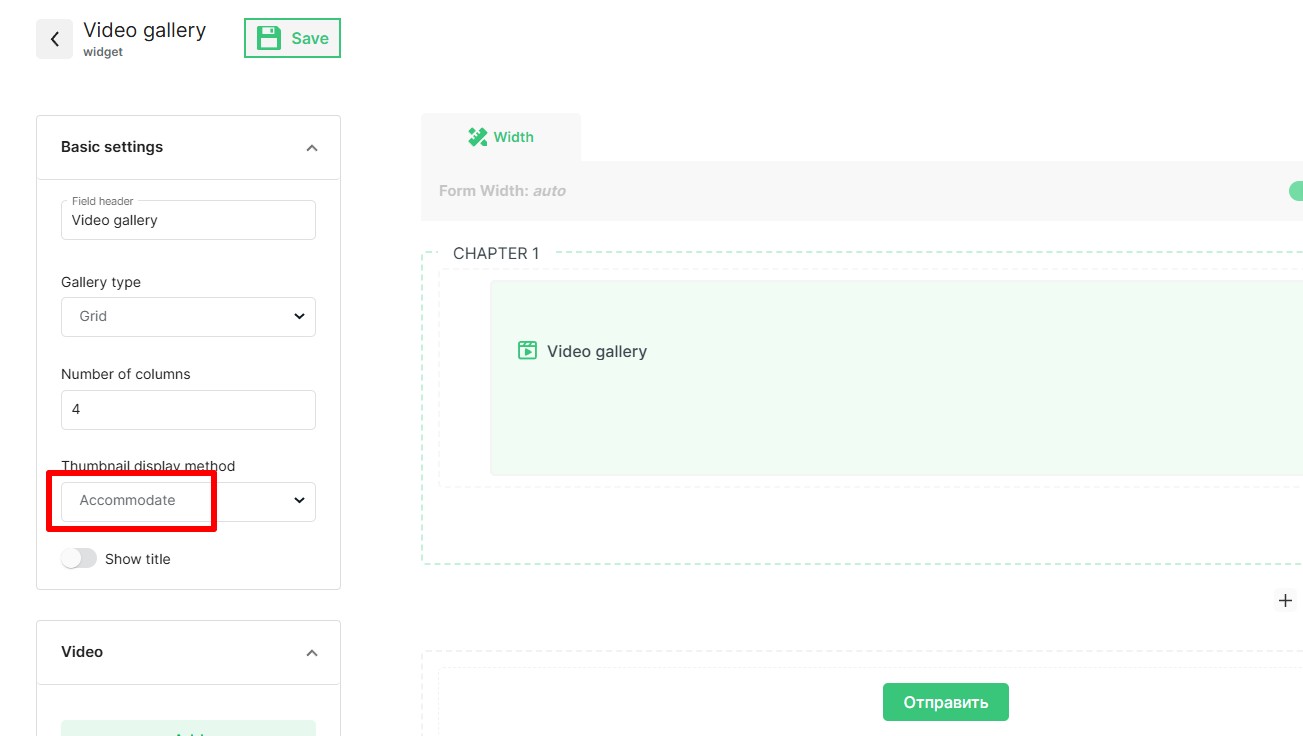Viewport: 1303px width, 736px height.
Task: Click the Add button in Video section
Action: coord(188,730)
